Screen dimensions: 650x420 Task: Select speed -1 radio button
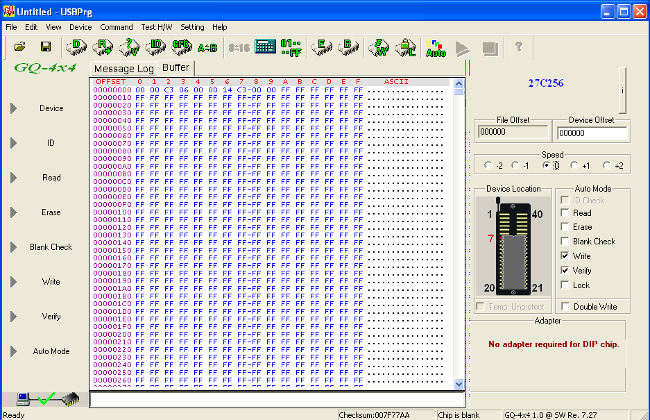pyautogui.click(x=515, y=165)
